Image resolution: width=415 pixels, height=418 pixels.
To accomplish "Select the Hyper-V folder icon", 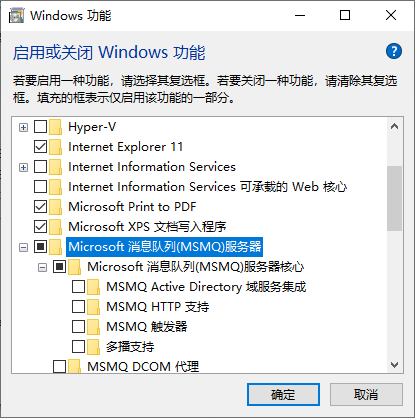I will click(55, 127).
